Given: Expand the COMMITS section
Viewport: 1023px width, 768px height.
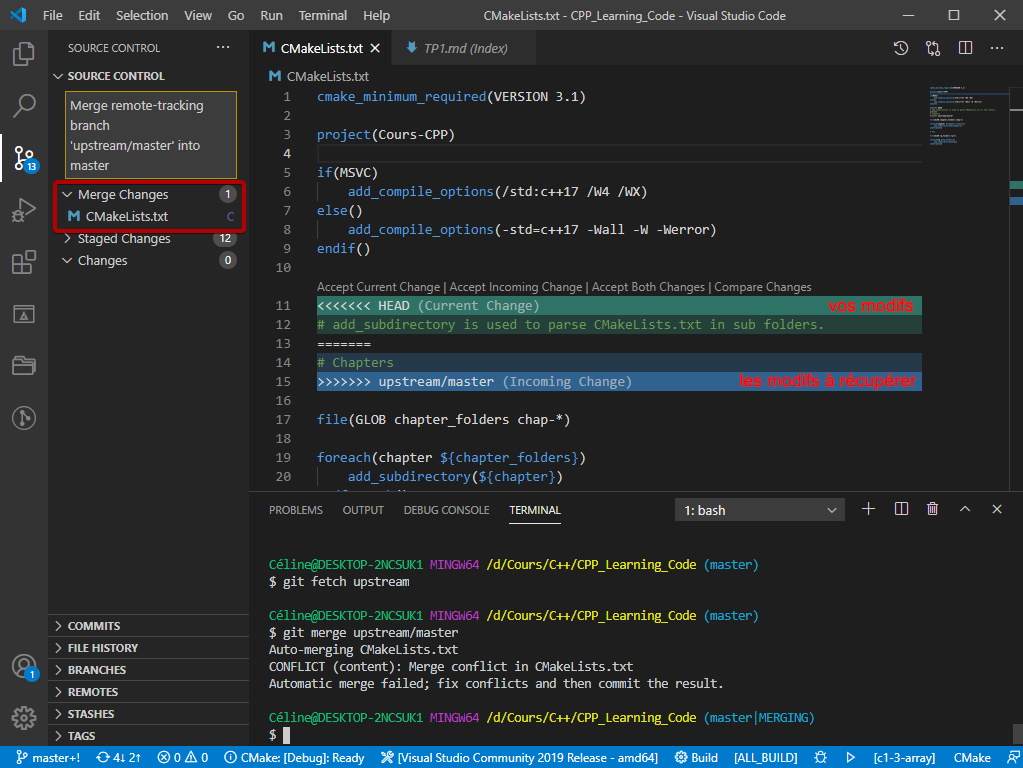Looking at the screenshot, I should click(x=149, y=626).
